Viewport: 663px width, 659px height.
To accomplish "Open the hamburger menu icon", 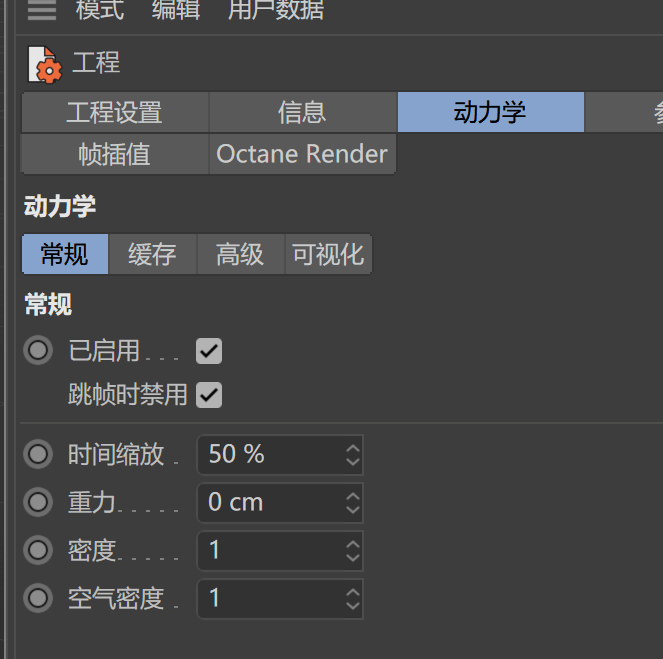I will (x=42, y=10).
